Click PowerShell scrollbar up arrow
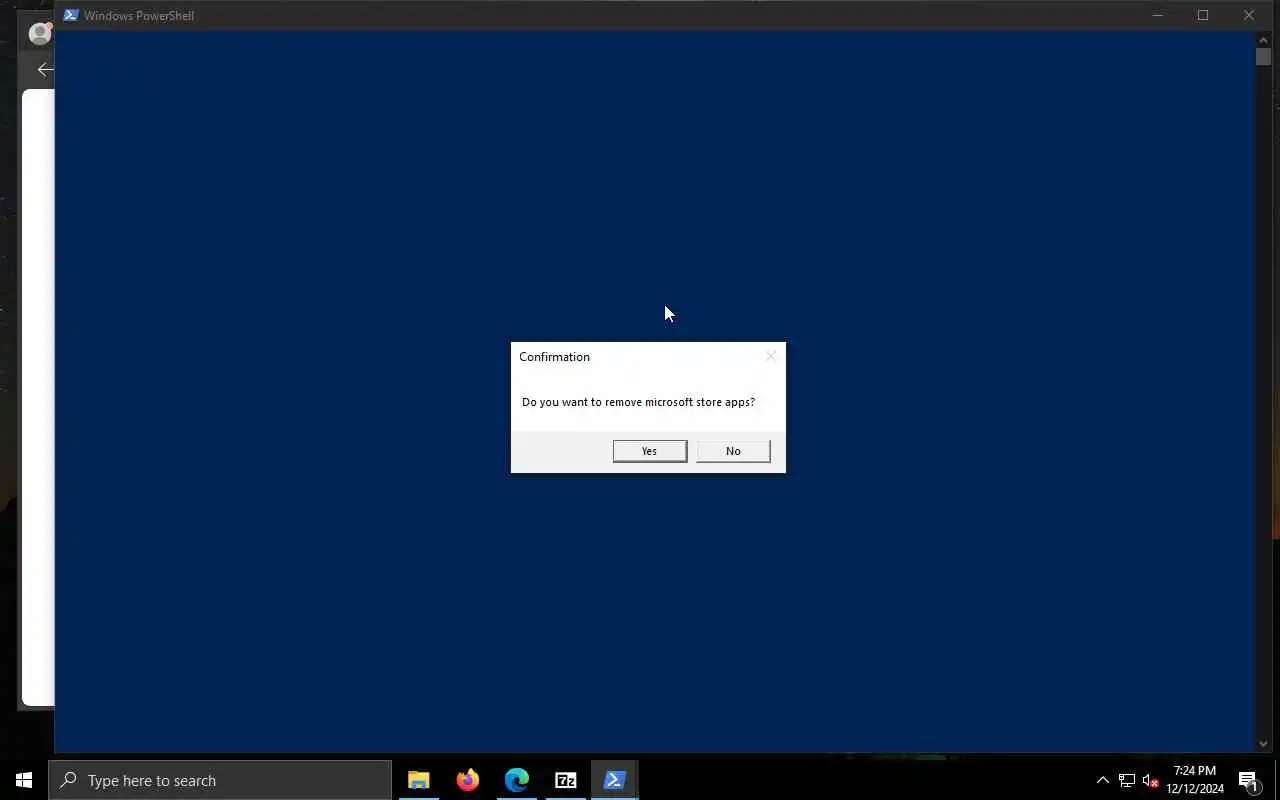This screenshot has height=800, width=1280. [x=1263, y=39]
